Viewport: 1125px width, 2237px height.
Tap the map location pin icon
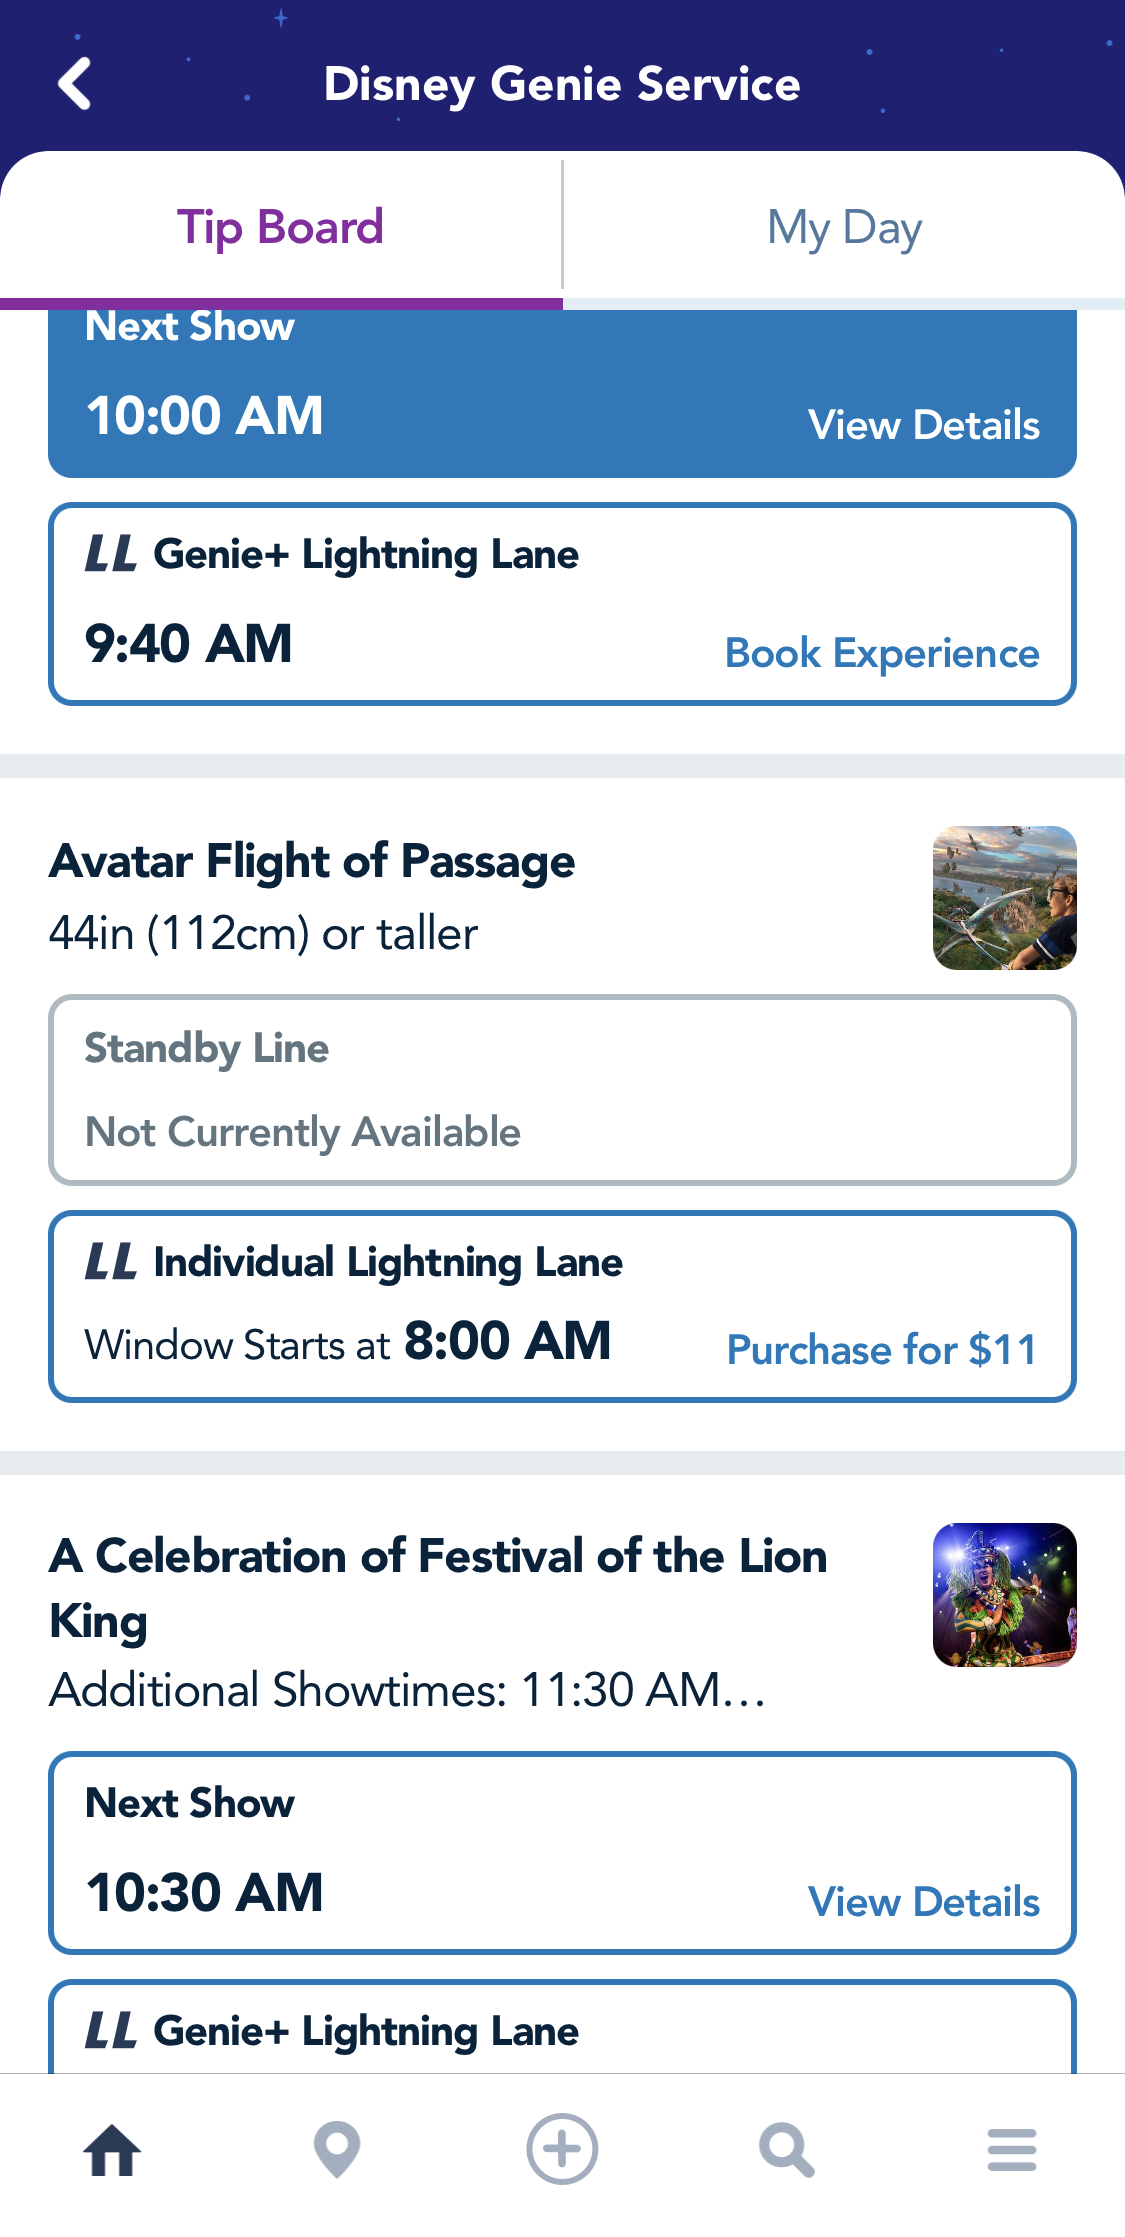click(337, 2149)
